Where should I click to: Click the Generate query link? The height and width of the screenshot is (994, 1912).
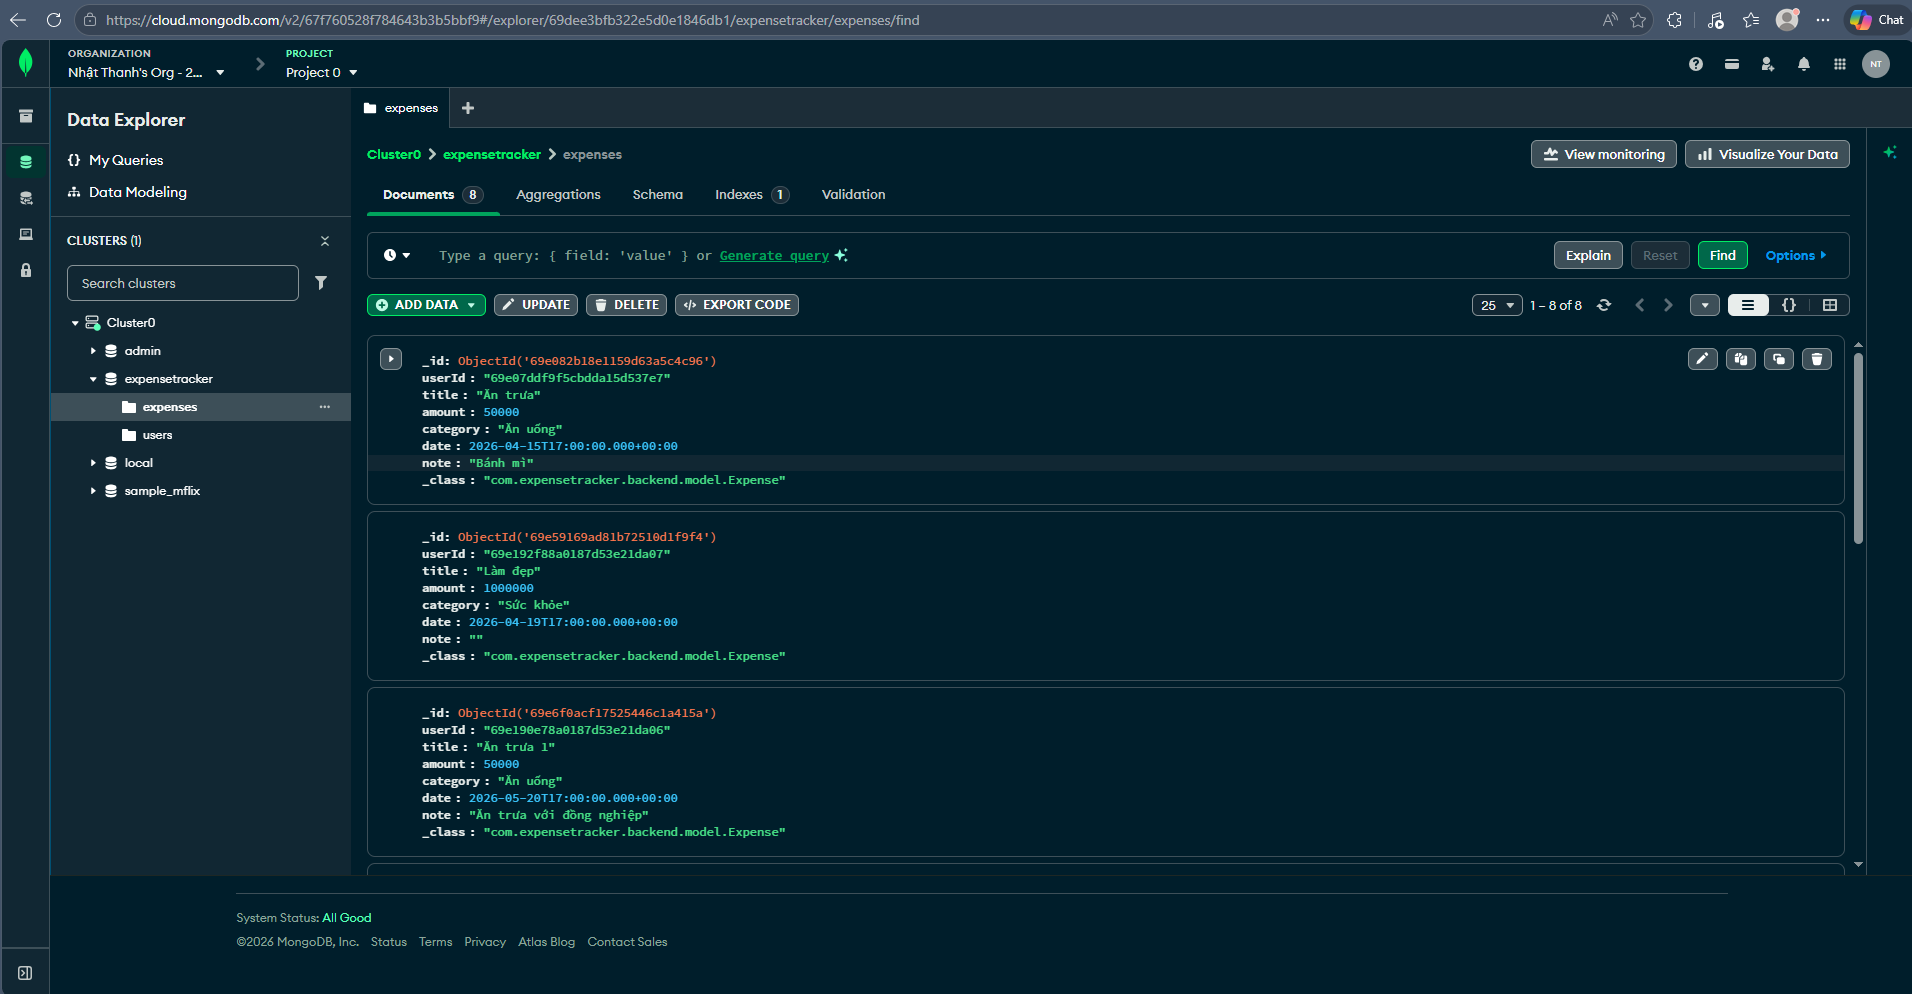point(774,256)
